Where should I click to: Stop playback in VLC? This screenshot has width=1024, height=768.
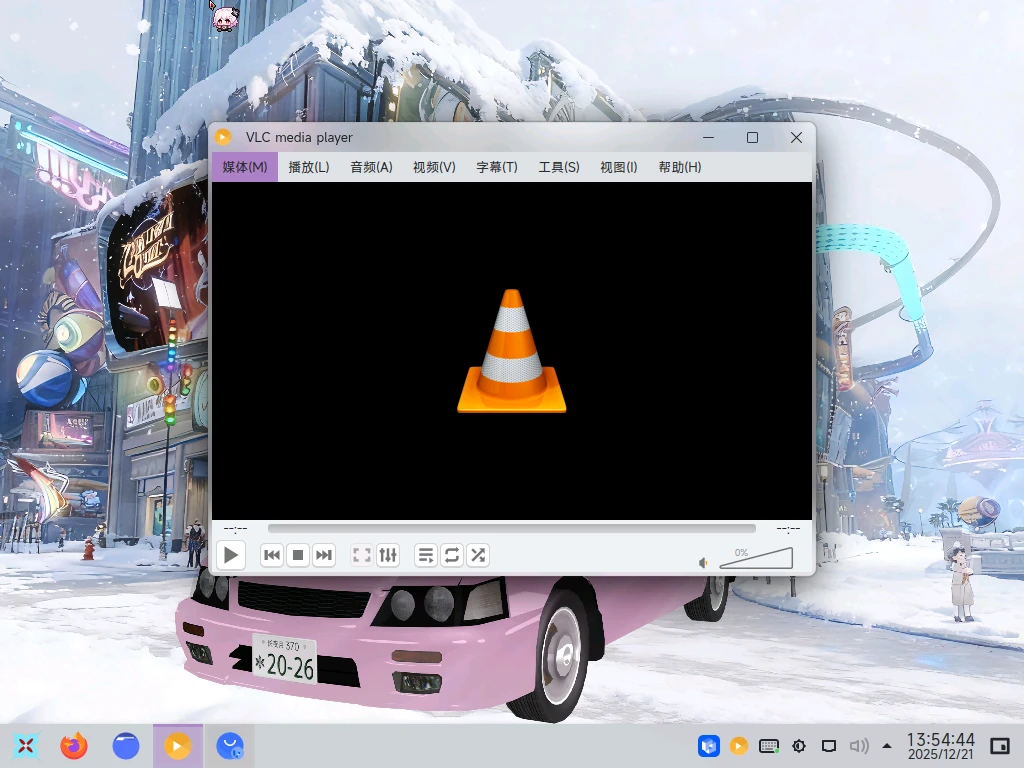tap(298, 555)
